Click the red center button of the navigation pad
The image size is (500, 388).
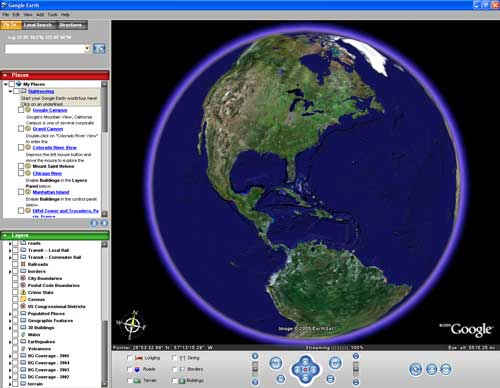(305, 370)
